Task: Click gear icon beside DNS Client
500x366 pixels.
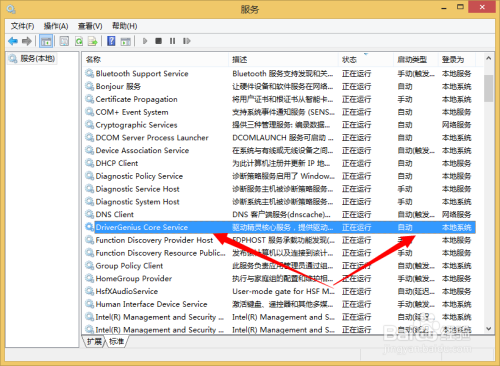Action: [89, 214]
